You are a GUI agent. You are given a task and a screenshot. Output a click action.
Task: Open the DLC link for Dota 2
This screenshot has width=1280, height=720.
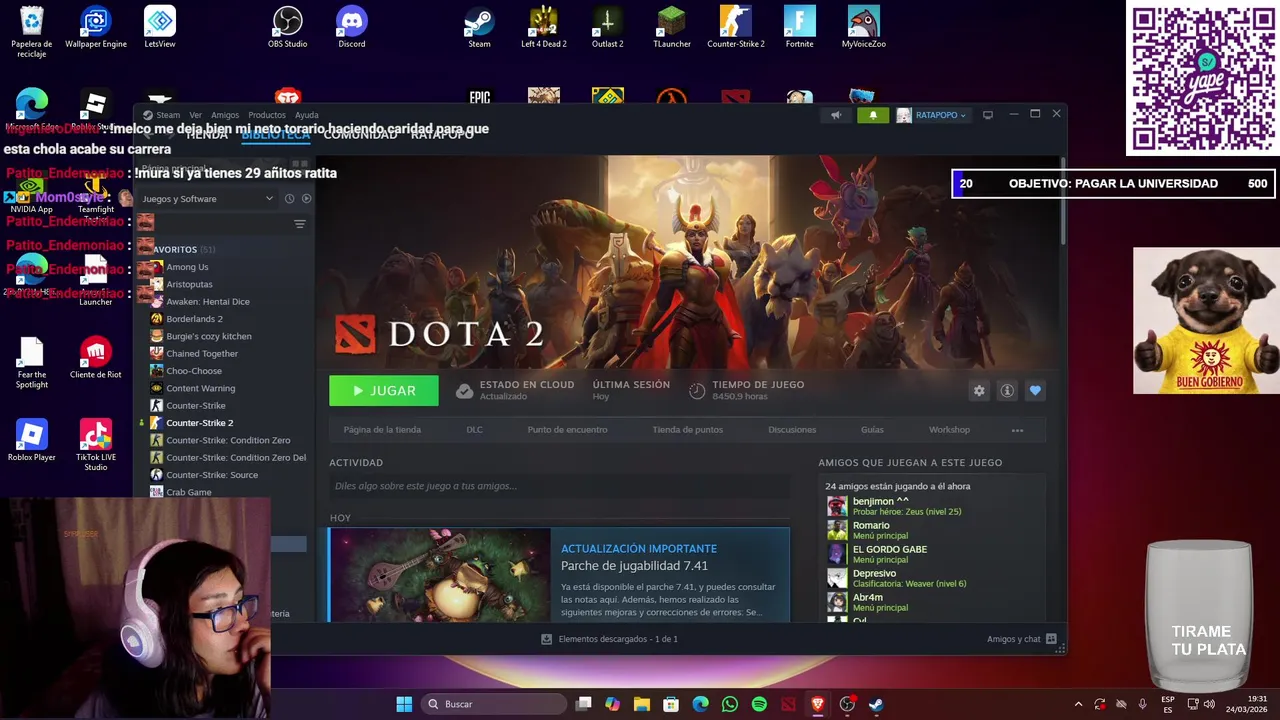pyautogui.click(x=474, y=430)
